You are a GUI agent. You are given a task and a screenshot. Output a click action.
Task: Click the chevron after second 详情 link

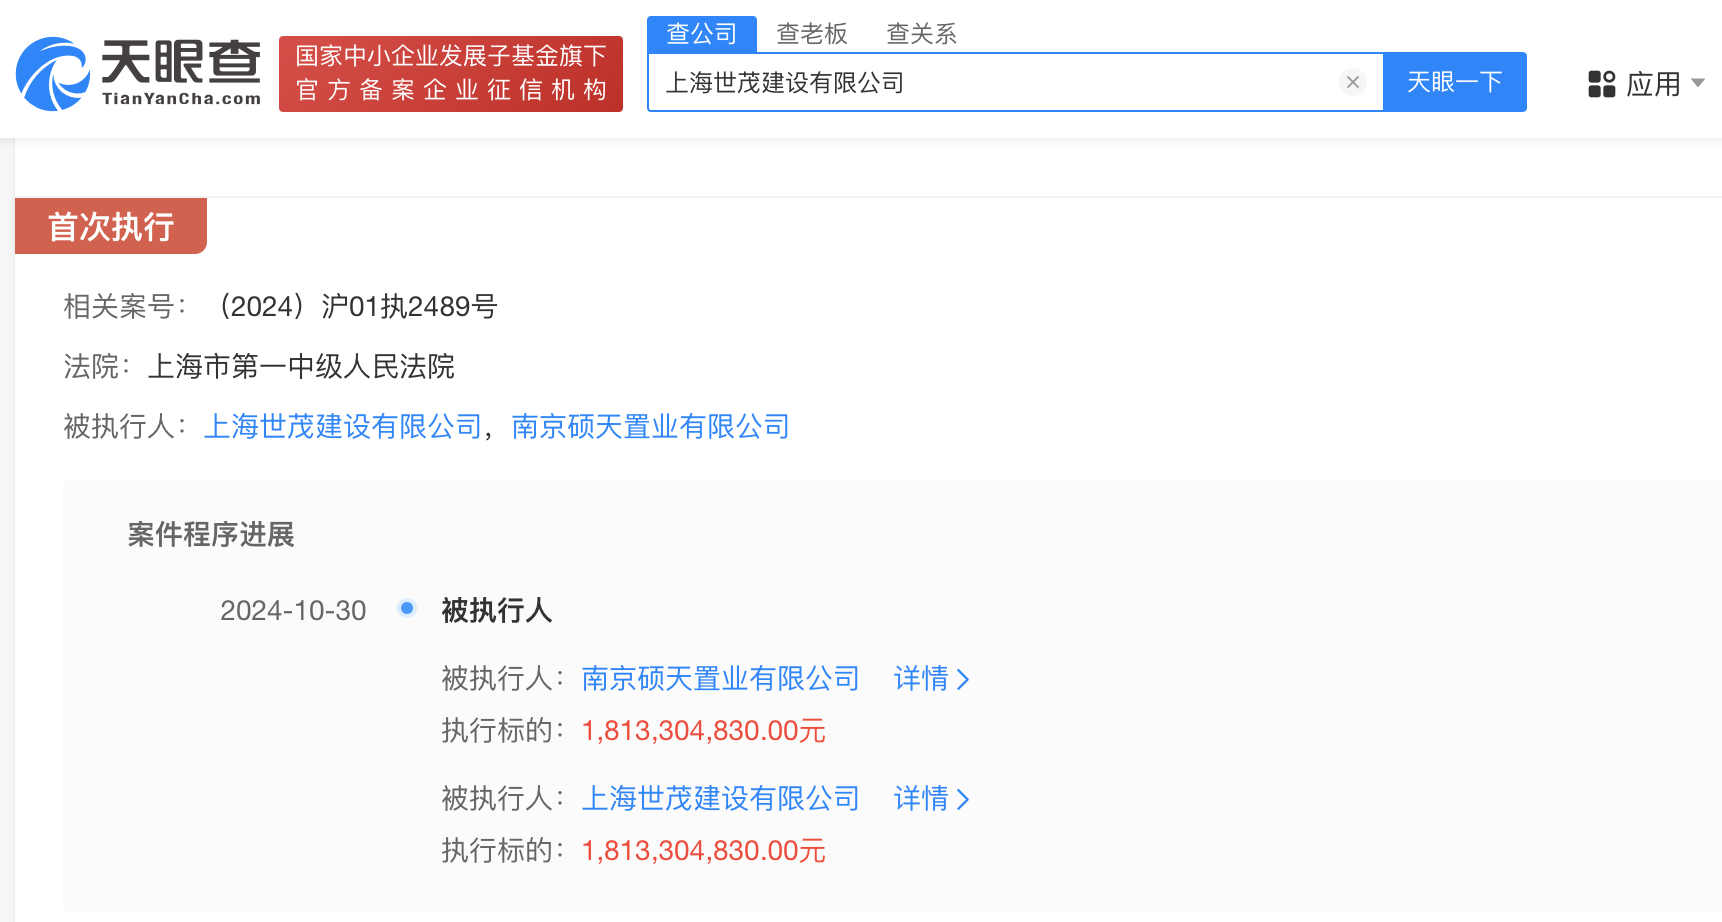(x=963, y=800)
